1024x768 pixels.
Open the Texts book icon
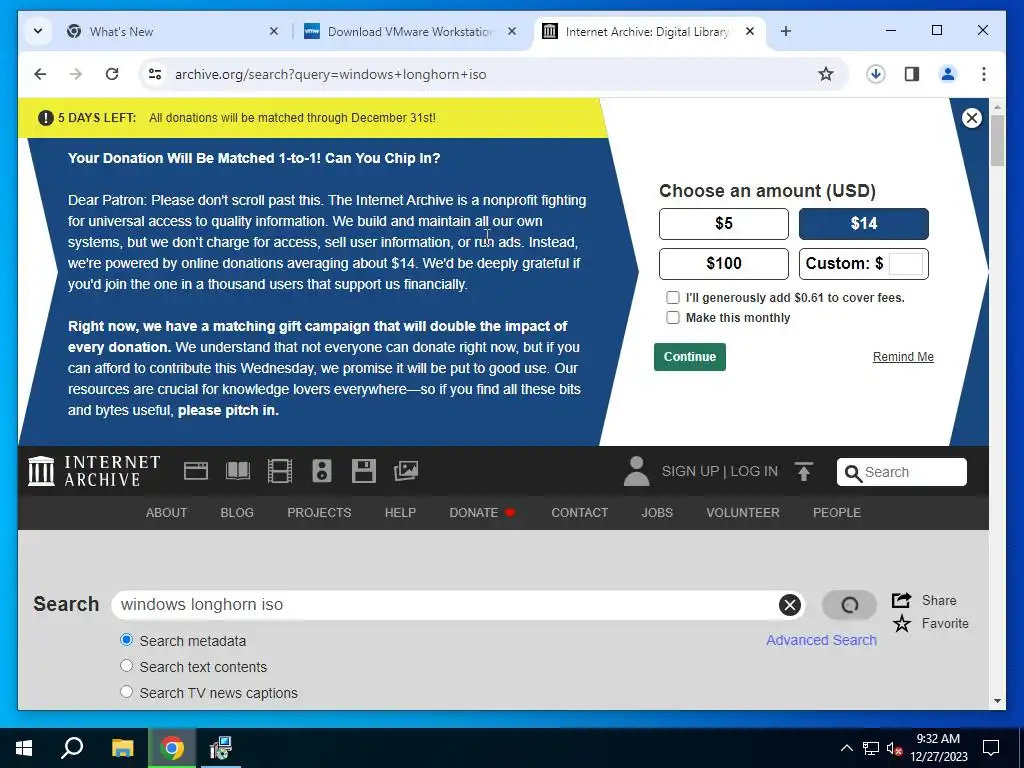tap(238, 471)
